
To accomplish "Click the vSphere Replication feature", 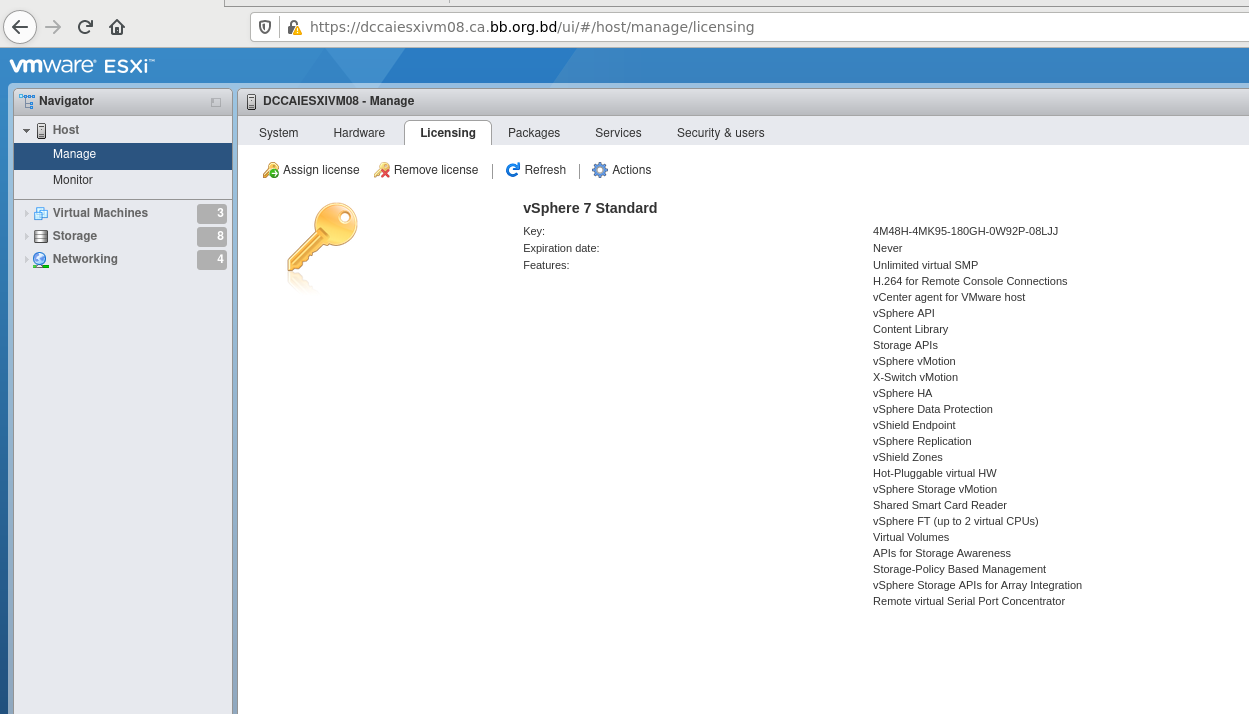I will click(x=922, y=441).
